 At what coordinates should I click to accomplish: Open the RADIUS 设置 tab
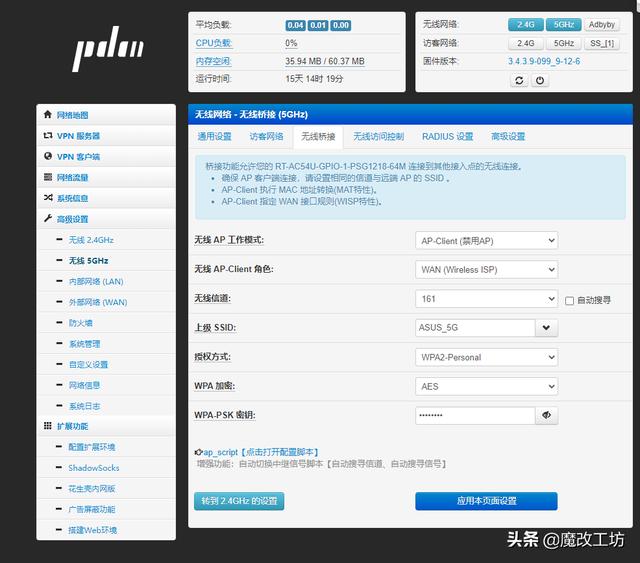click(447, 137)
